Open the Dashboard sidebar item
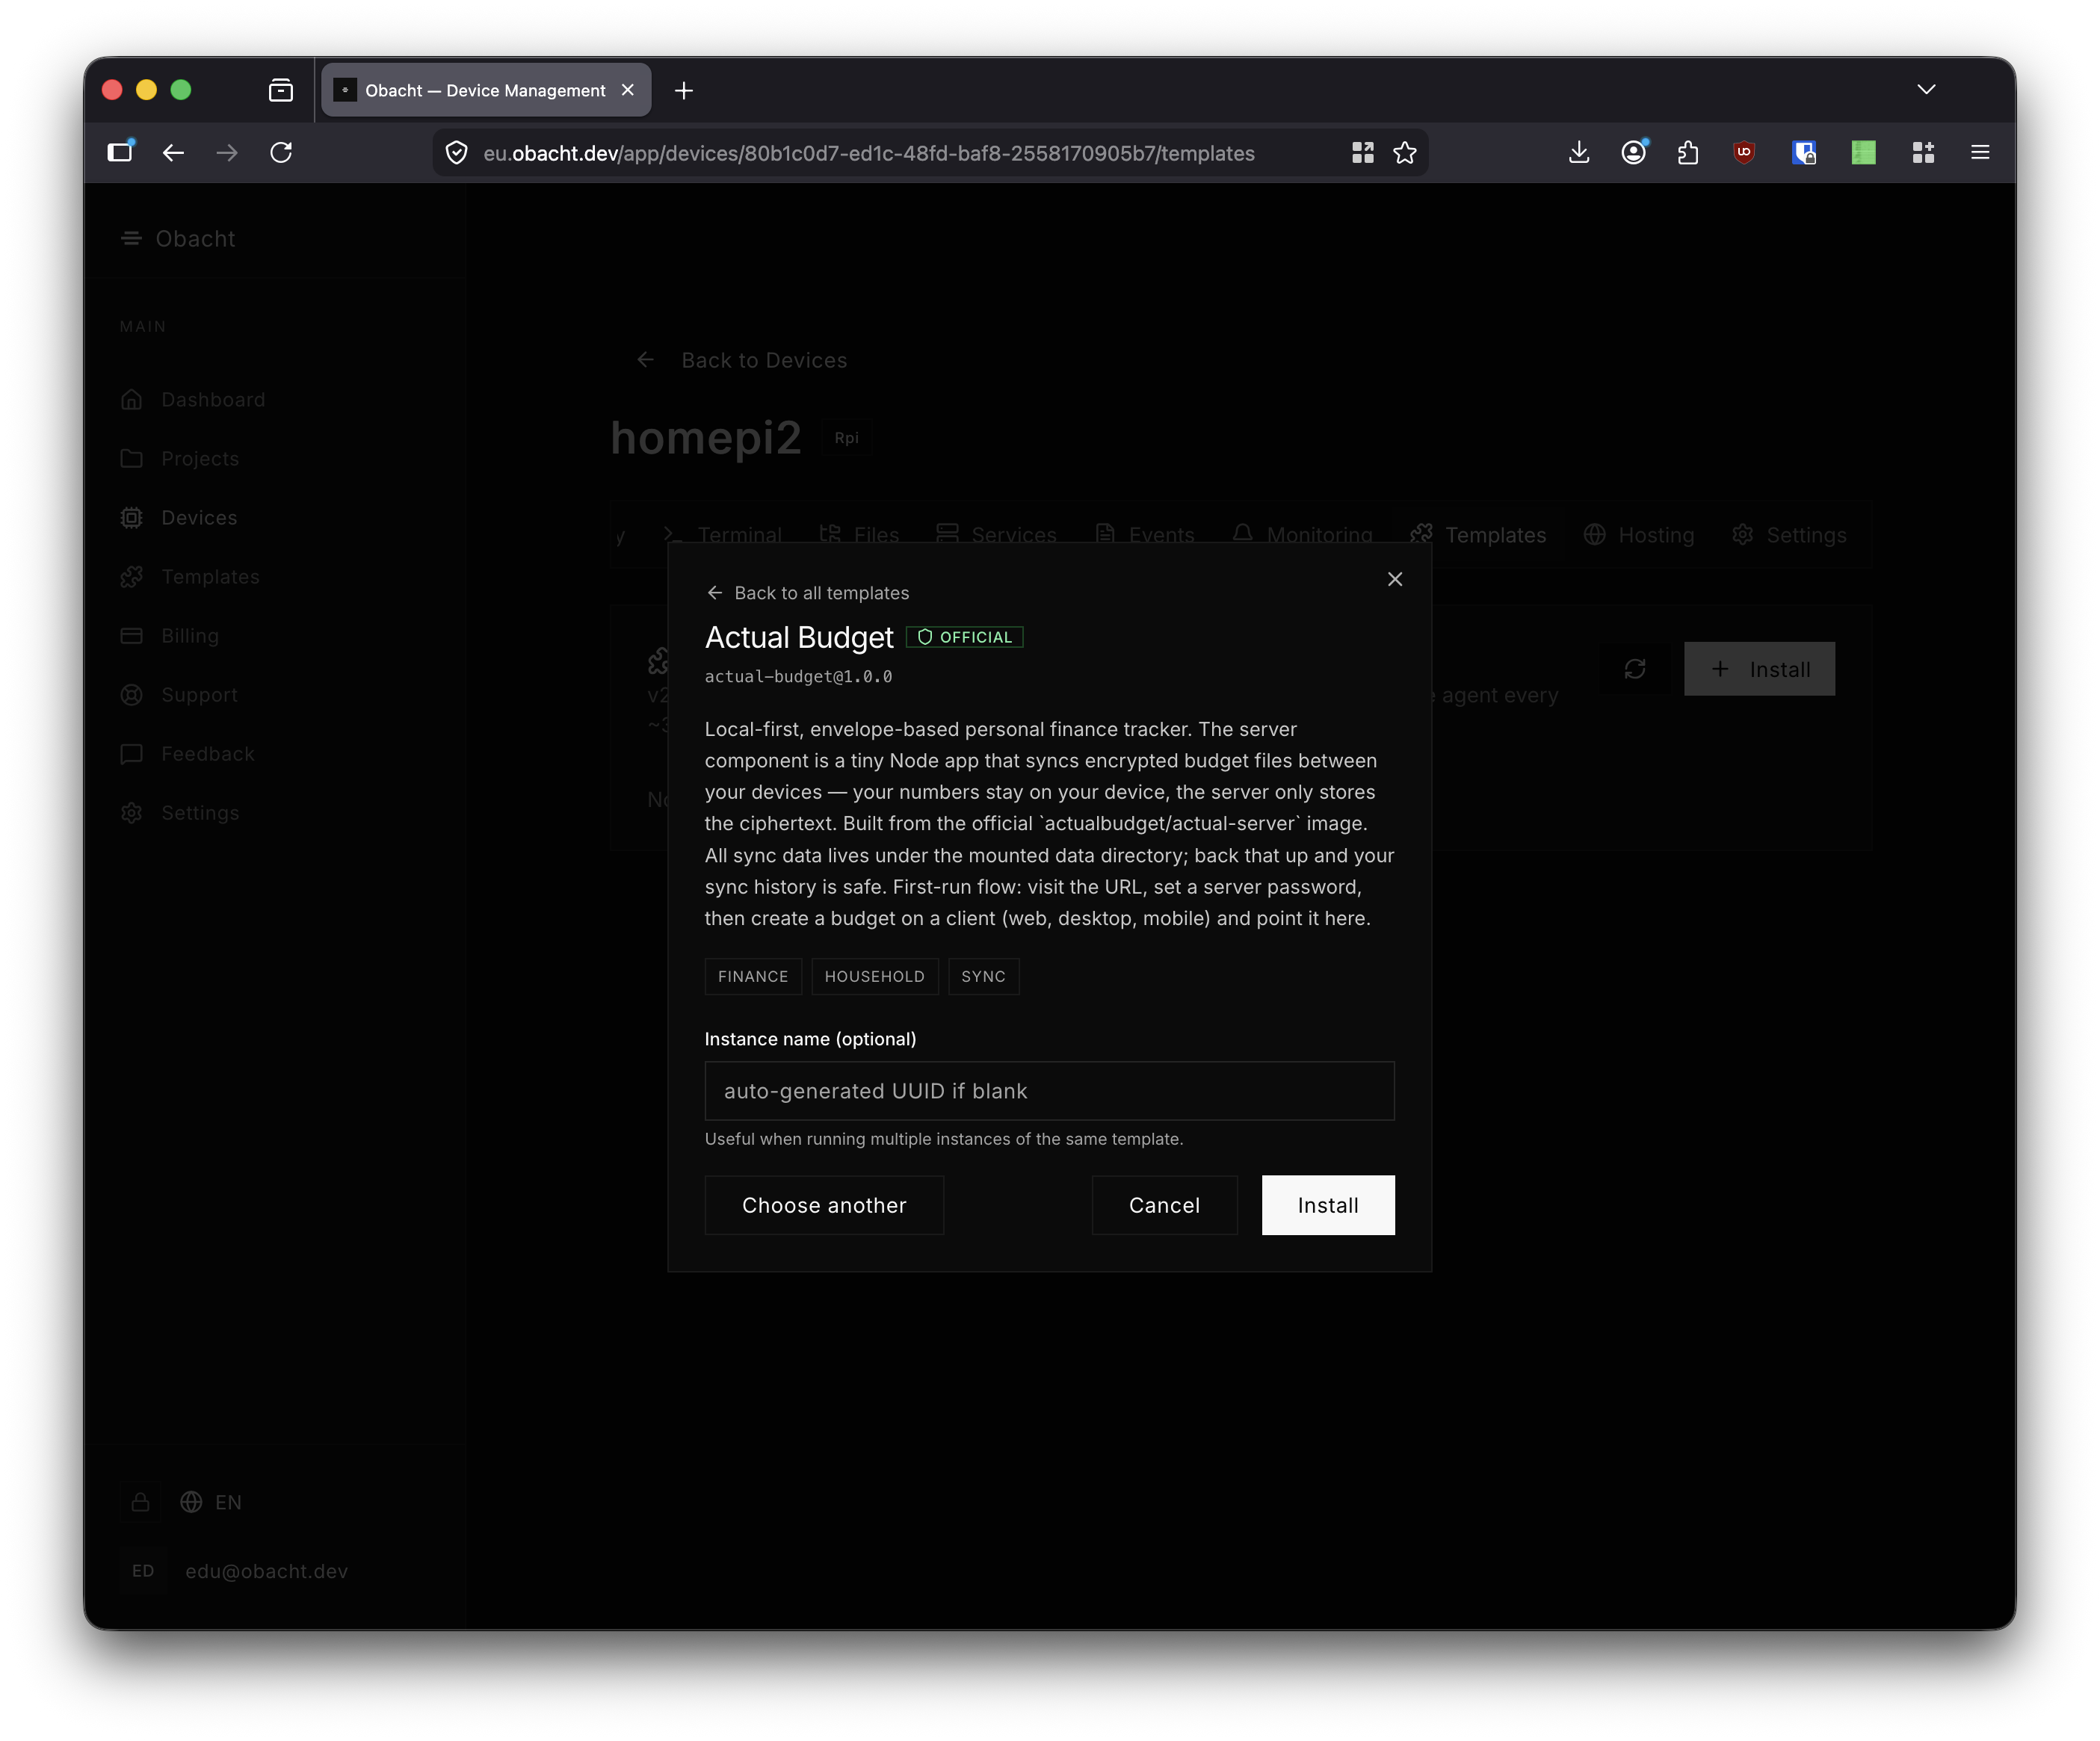This screenshot has height=1741, width=2100. coord(193,399)
